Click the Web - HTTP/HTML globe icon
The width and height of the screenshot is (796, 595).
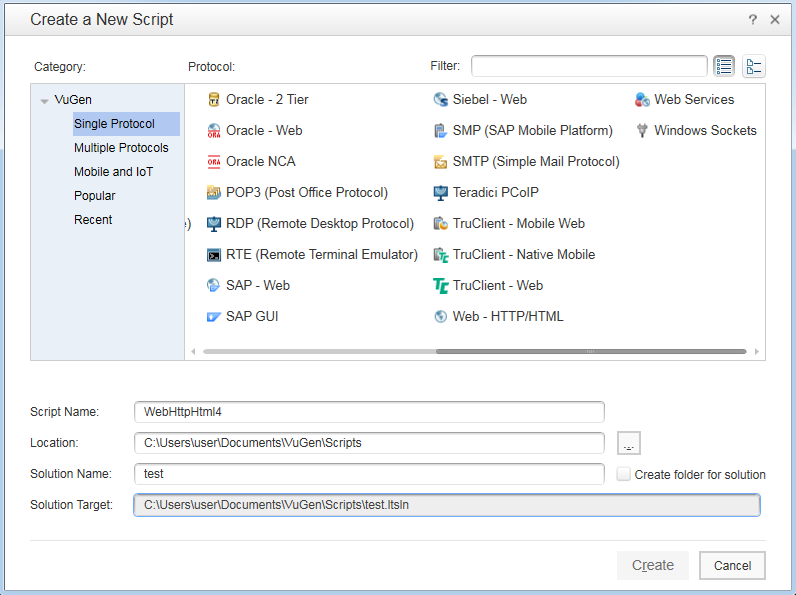click(440, 317)
